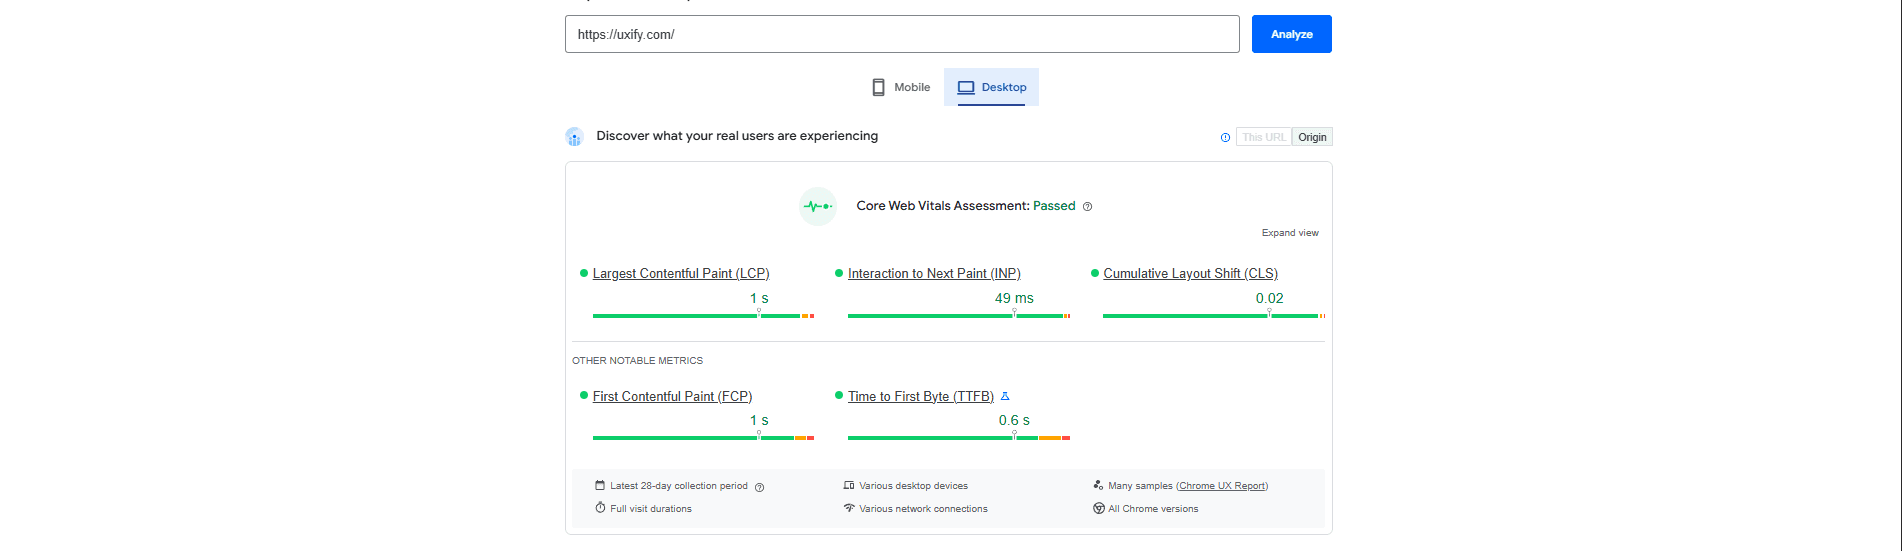
Task: Click the calendar icon for collection period
Action: click(x=600, y=485)
